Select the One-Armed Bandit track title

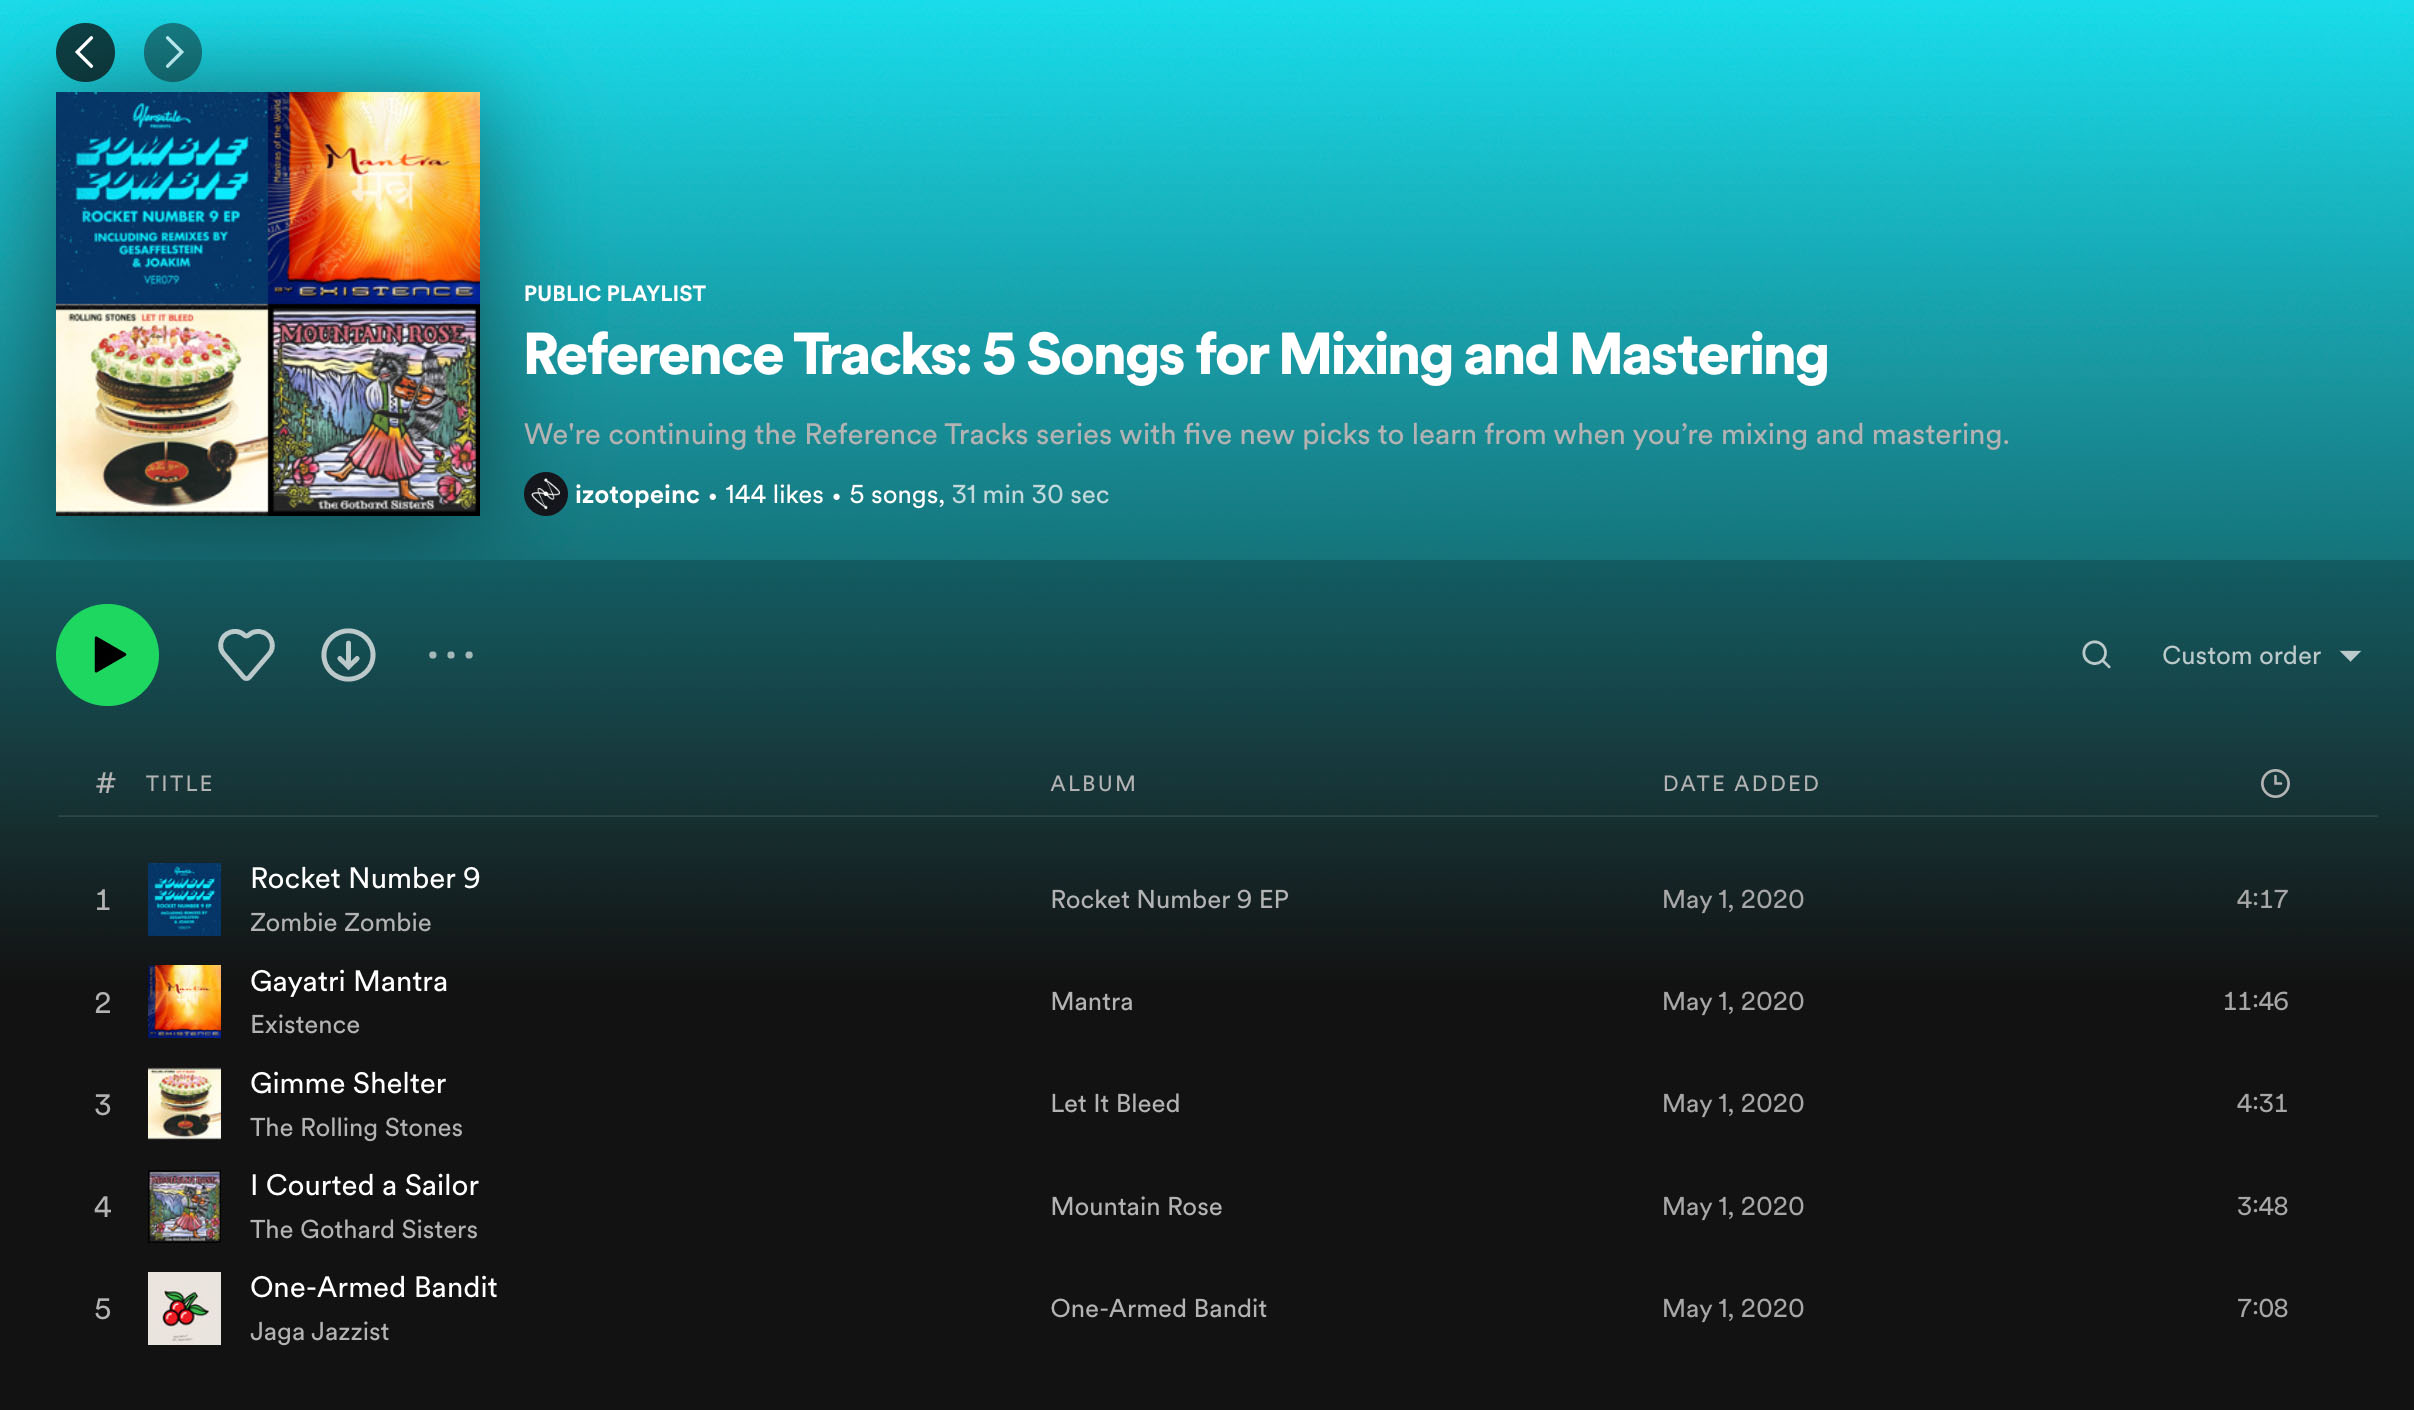[374, 1287]
